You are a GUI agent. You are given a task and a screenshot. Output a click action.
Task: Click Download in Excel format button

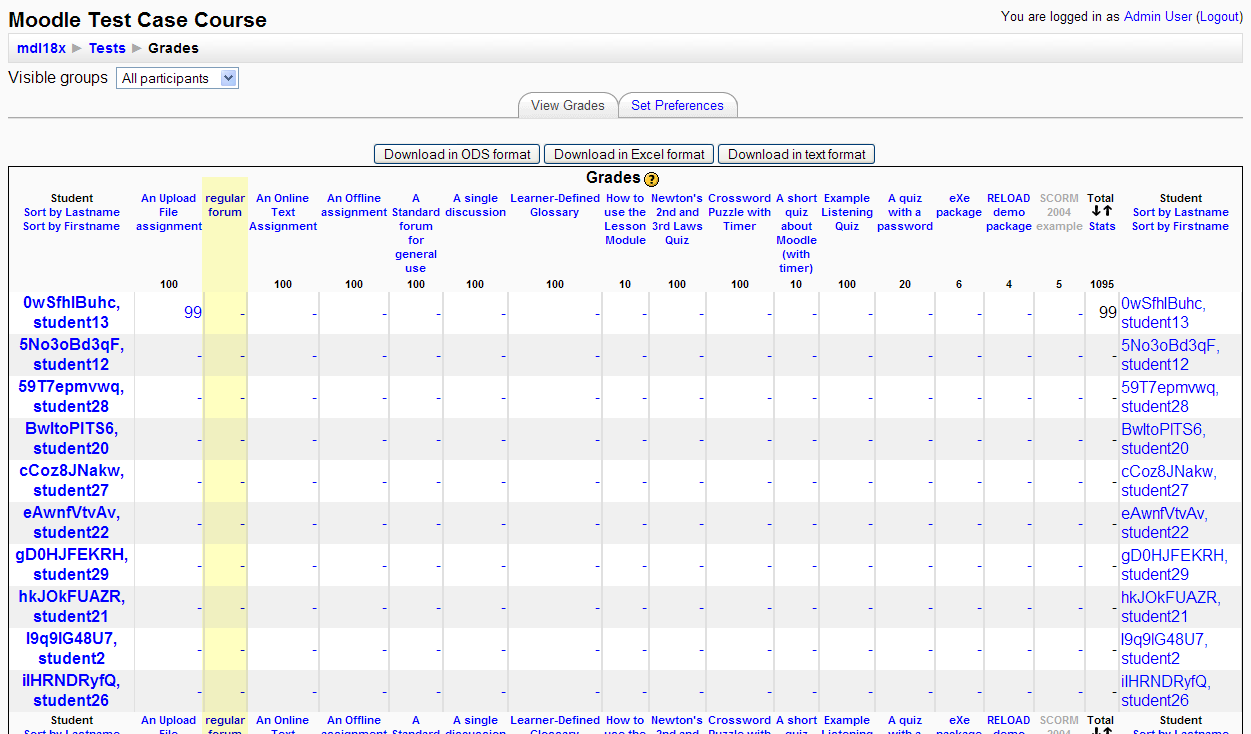pos(629,154)
